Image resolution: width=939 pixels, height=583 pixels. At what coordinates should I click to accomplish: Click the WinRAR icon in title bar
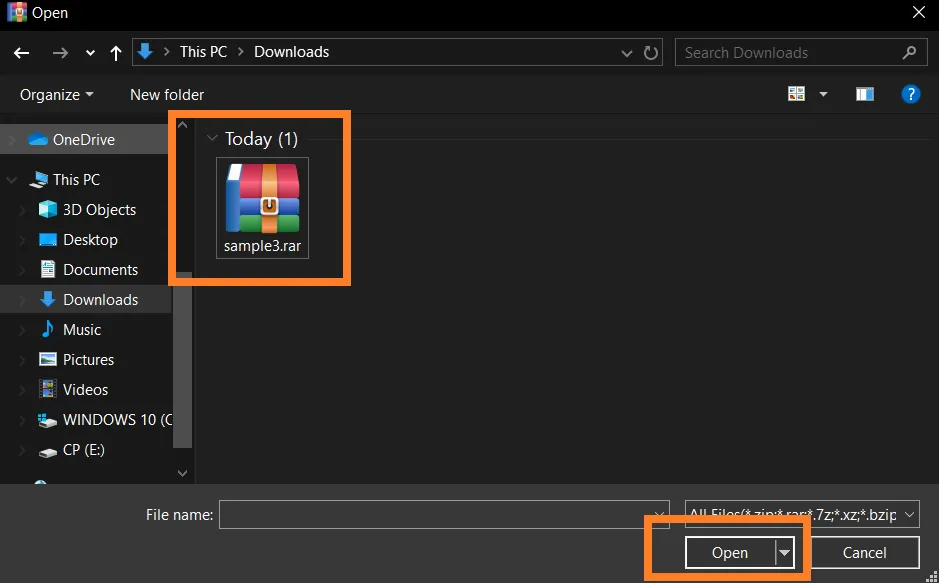[x=17, y=13]
